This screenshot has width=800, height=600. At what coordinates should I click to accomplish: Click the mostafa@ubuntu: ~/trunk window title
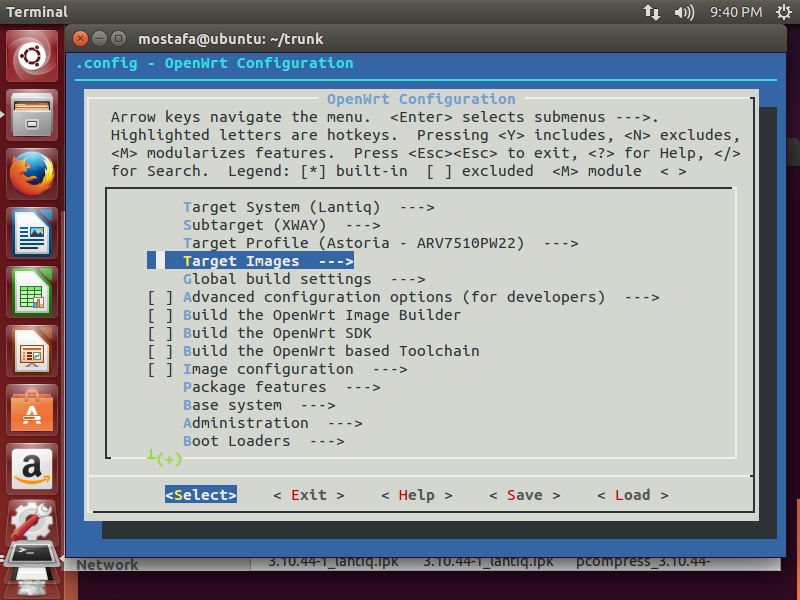point(231,39)
